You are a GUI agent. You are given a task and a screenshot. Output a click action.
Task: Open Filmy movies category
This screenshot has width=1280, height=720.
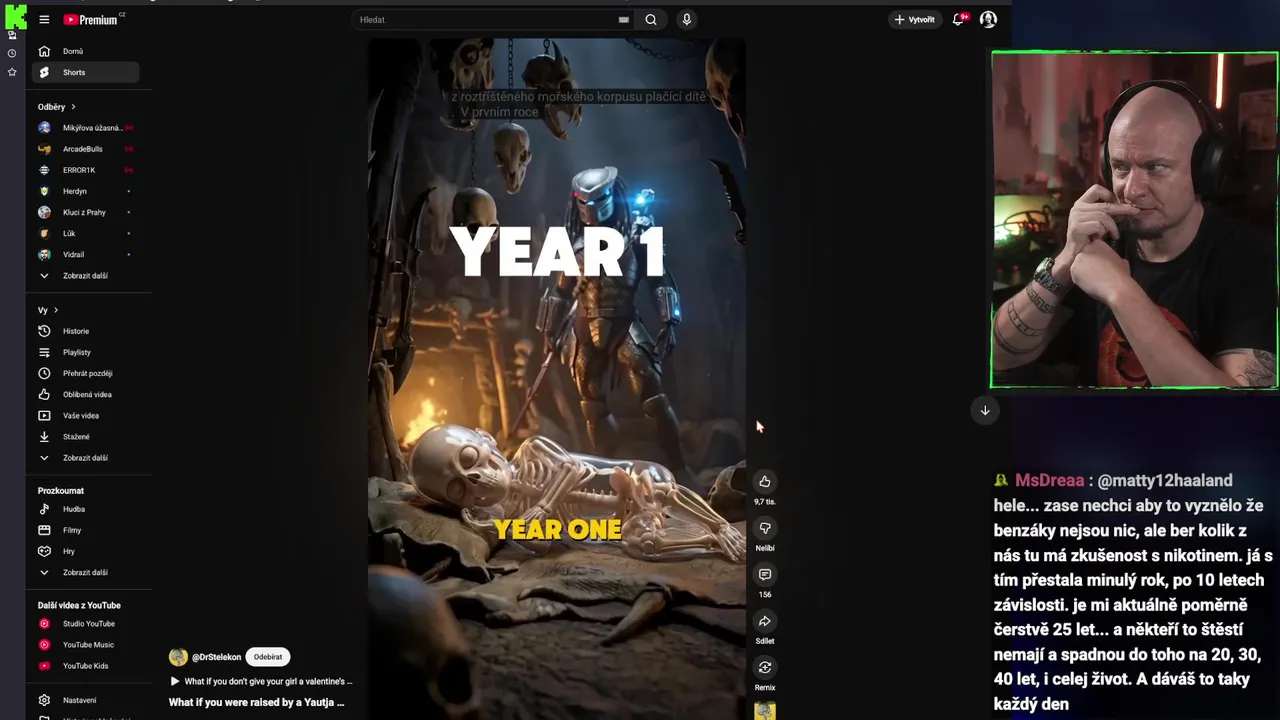pyautogui.click(x=85, y=530)
